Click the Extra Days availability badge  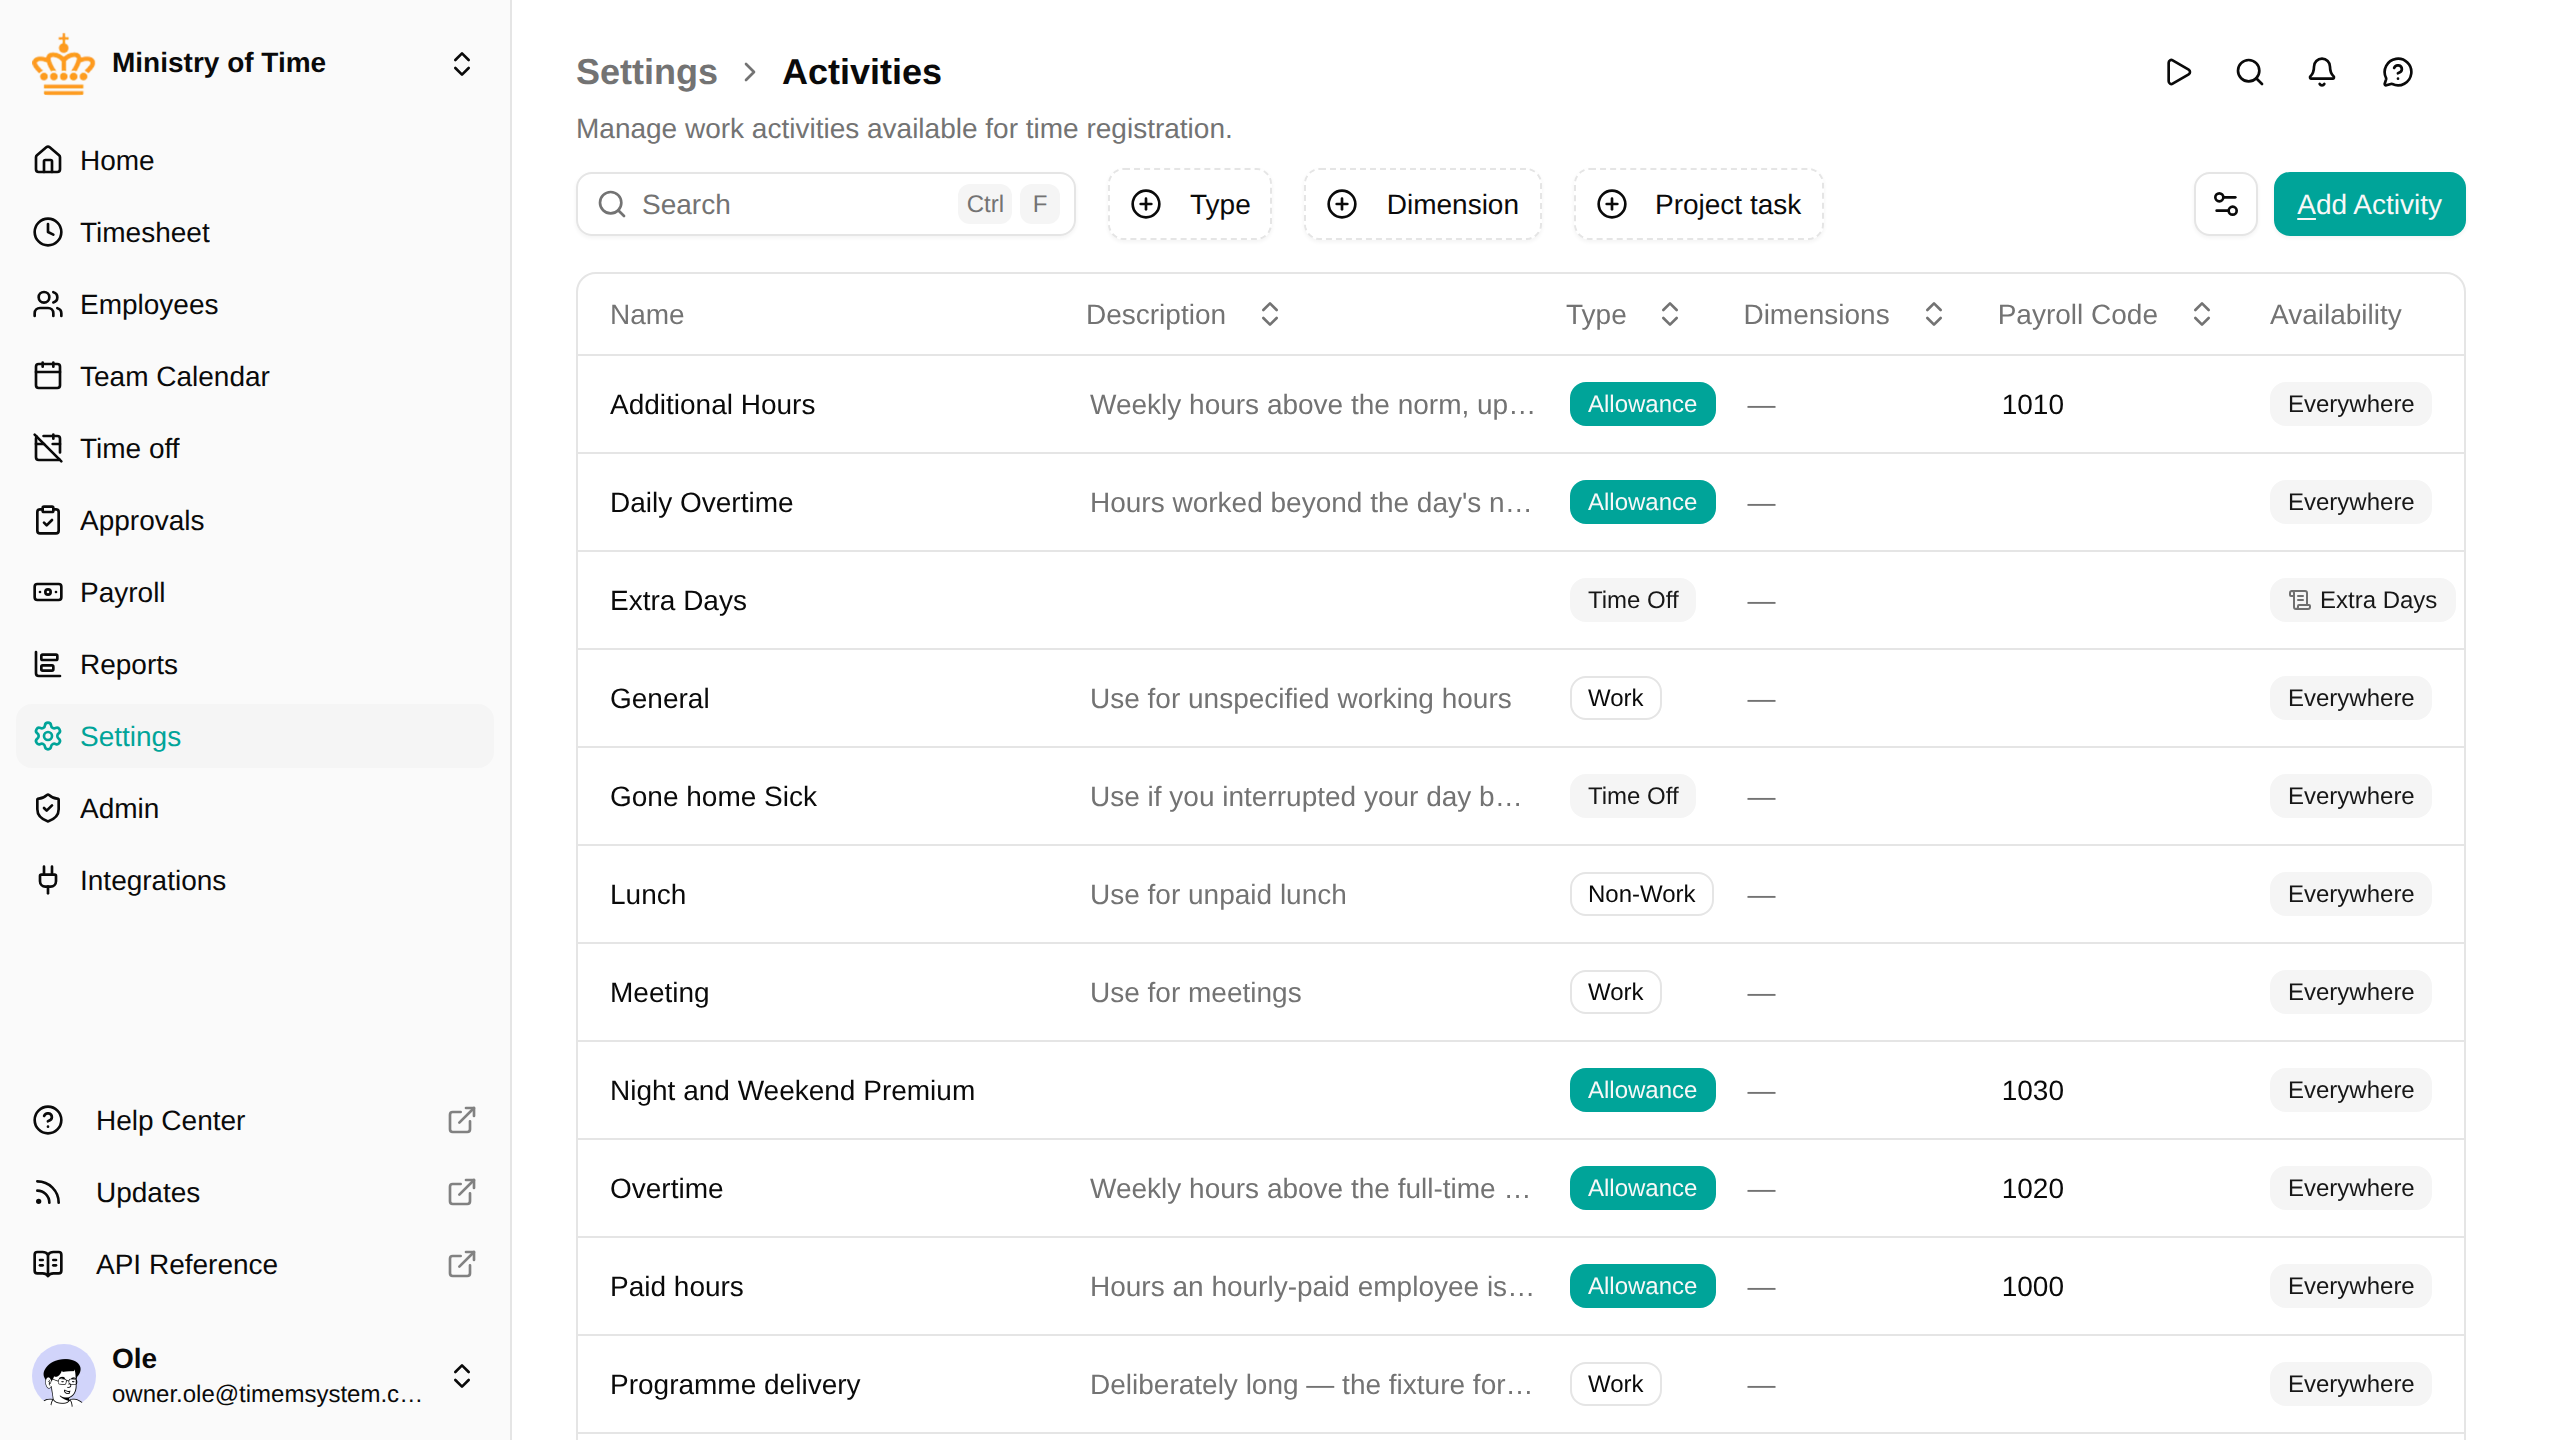2362,600
